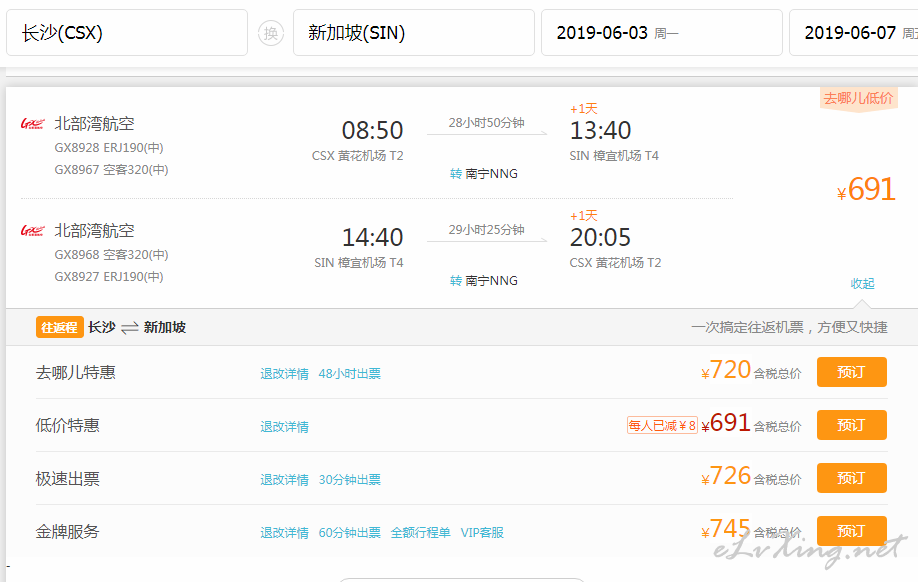Click the 48小时出票 link

[350, 374]
